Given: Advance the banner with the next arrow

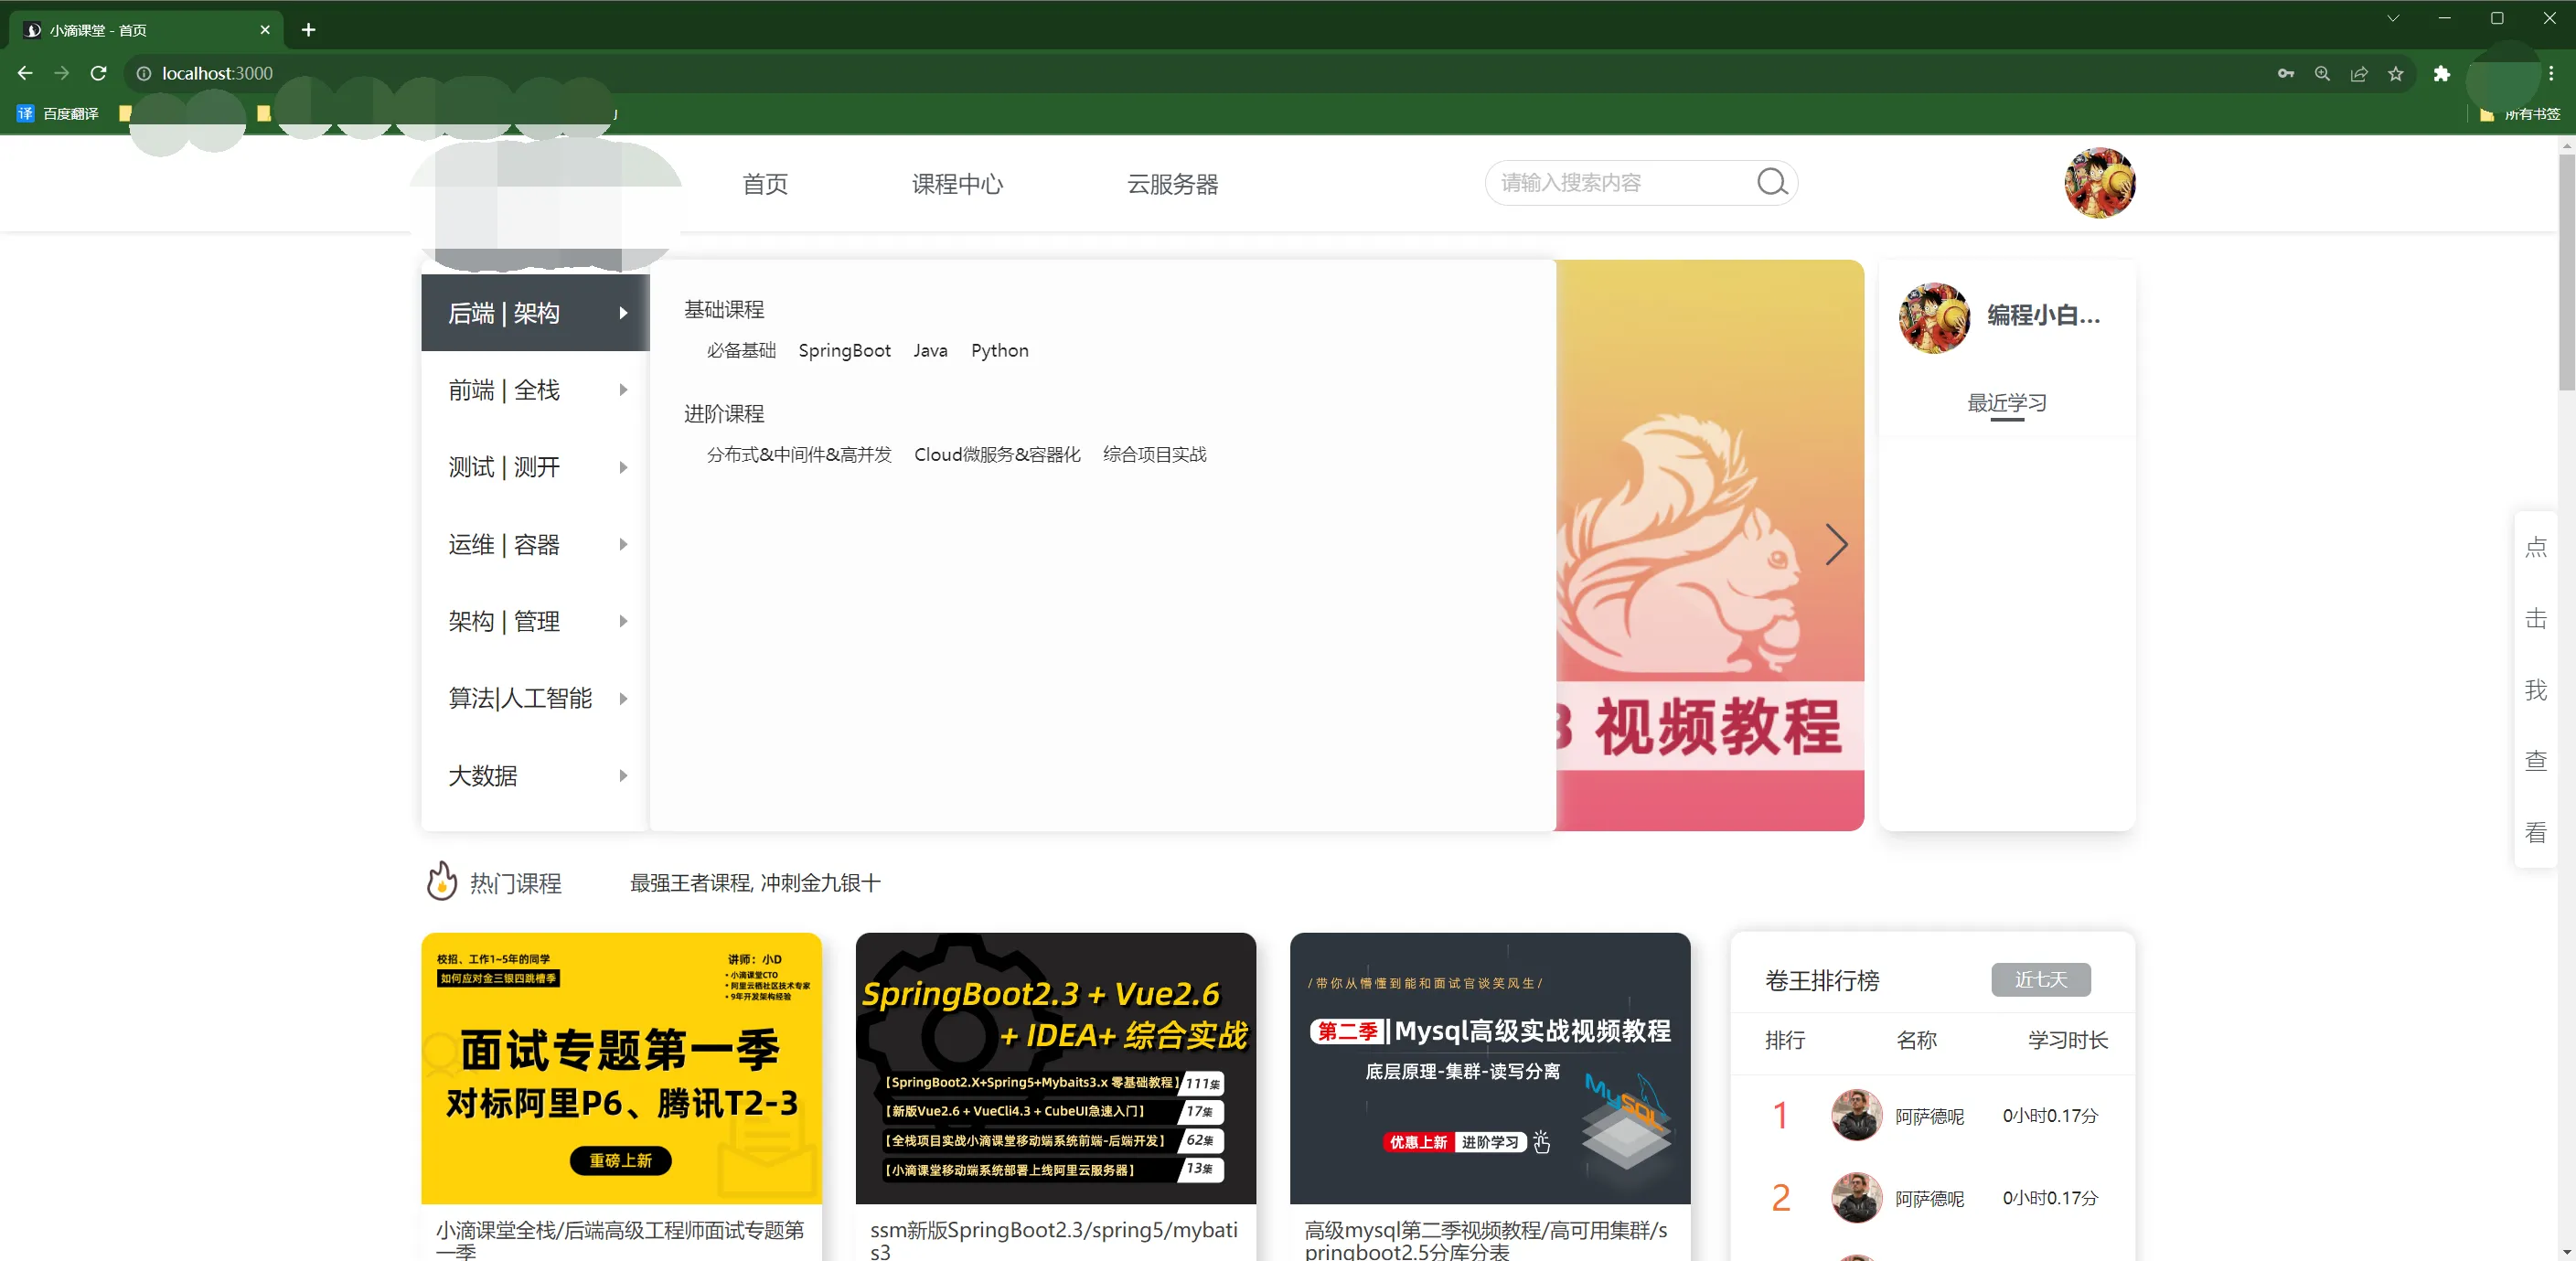Looking at the screenshot, I should tap(1836, 545).
